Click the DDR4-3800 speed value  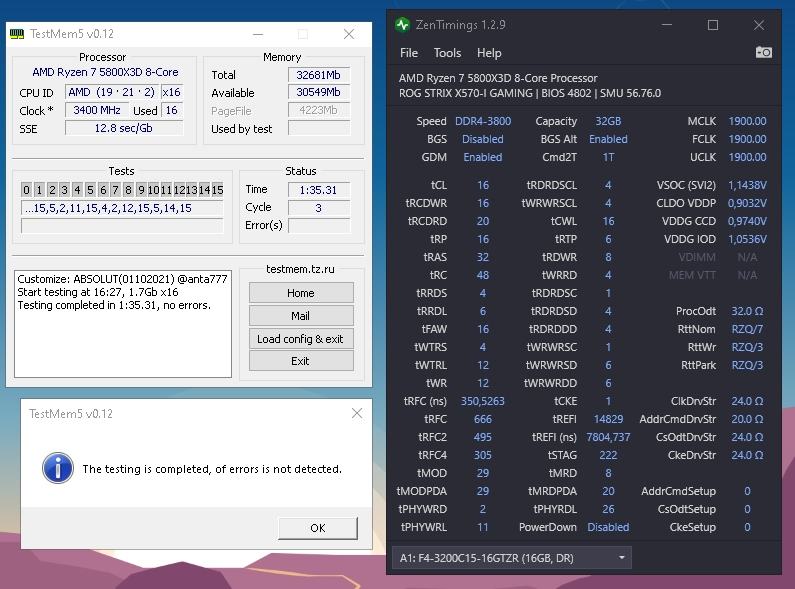click(483, 121)
